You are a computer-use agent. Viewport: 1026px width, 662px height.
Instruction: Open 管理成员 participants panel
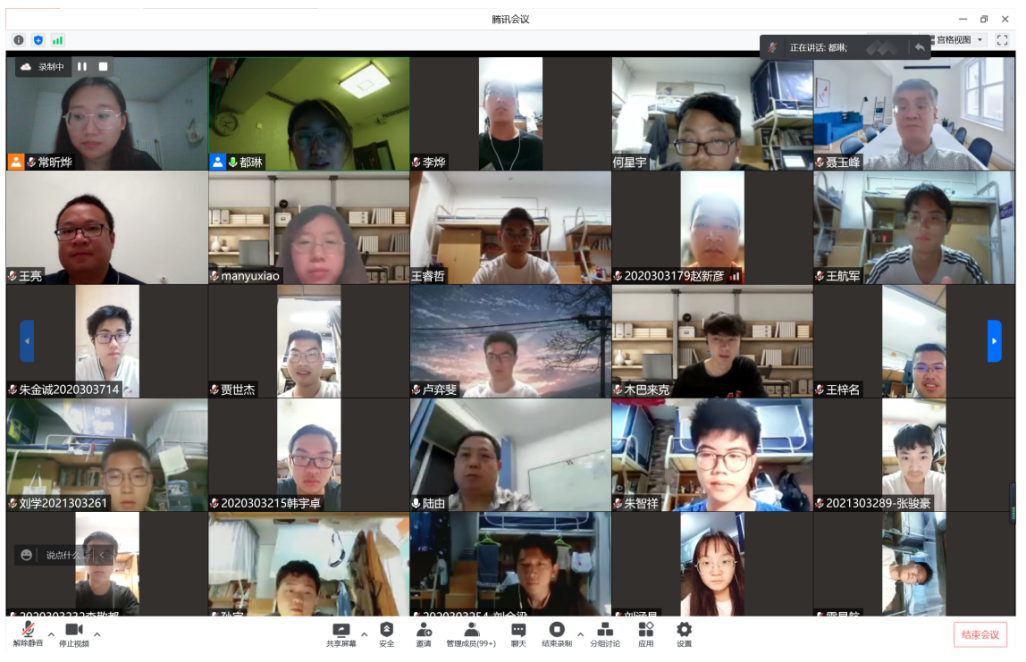coord(471,634)
